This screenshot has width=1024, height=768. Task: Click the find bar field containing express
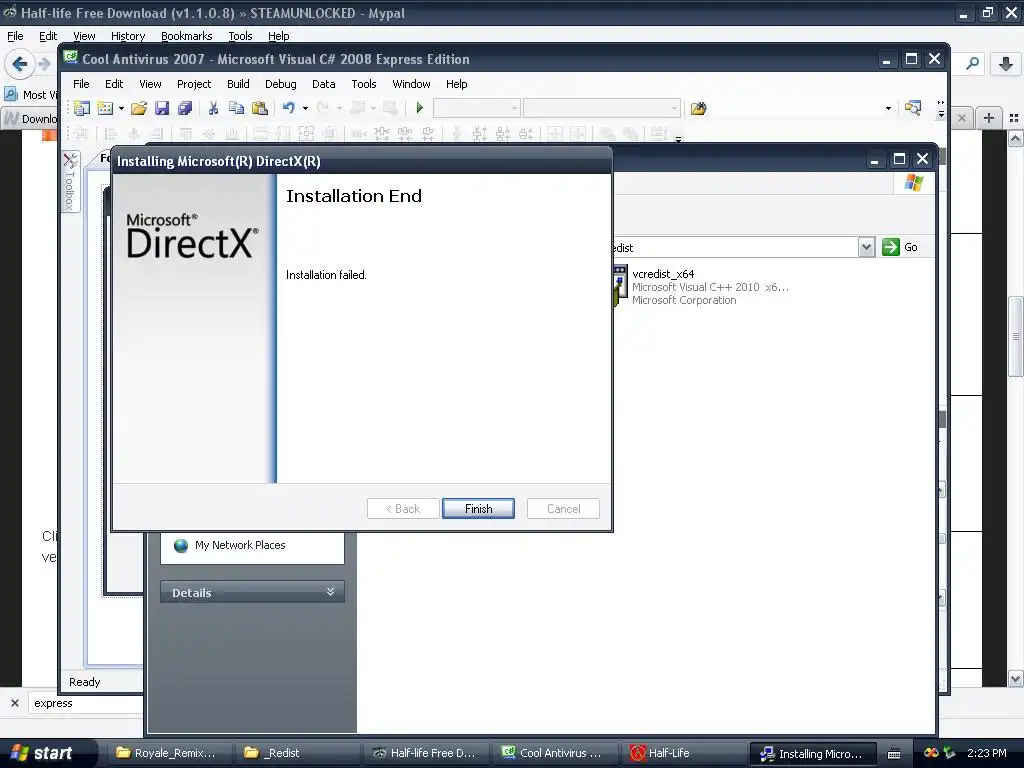(86, 703)
